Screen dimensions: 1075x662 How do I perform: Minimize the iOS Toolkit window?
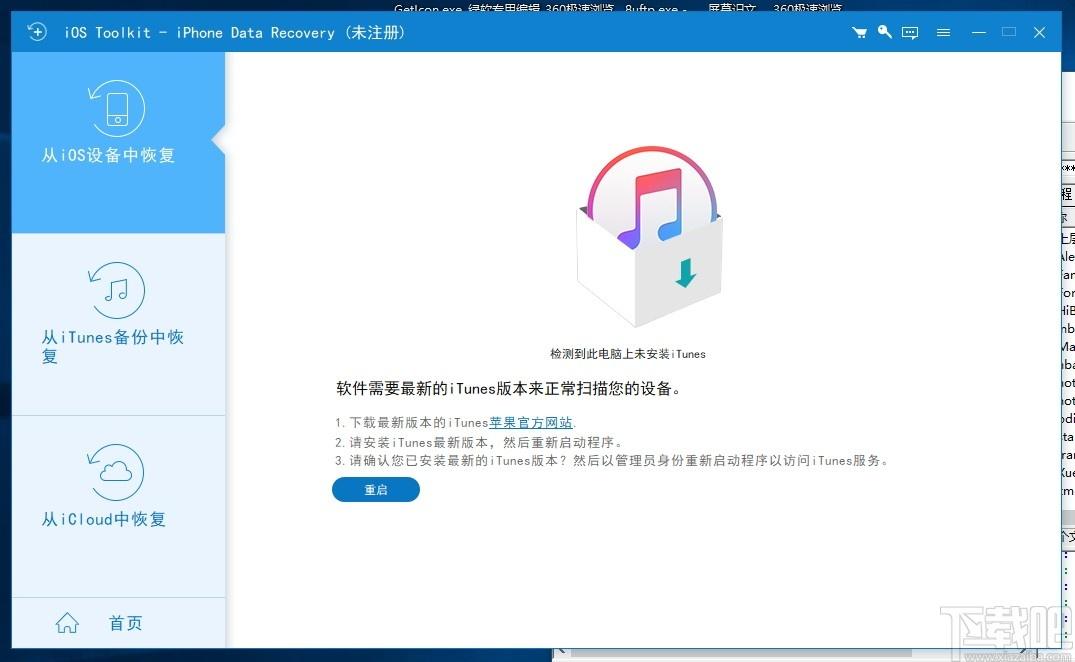[x=979, y=32]
